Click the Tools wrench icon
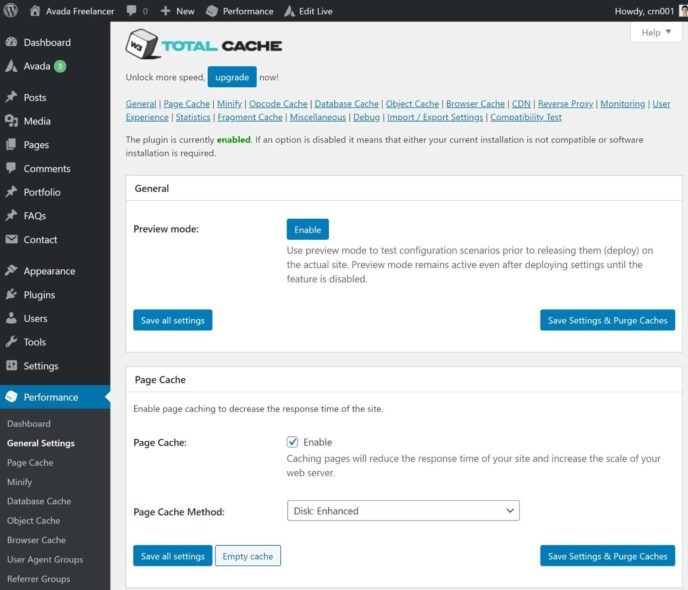 [11, 342]
